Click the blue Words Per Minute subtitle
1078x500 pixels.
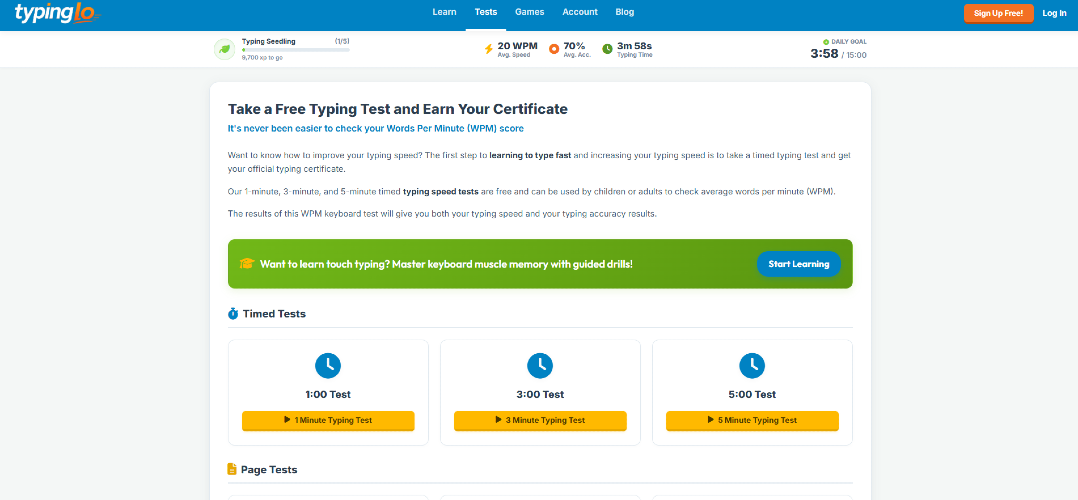point(376,129)
